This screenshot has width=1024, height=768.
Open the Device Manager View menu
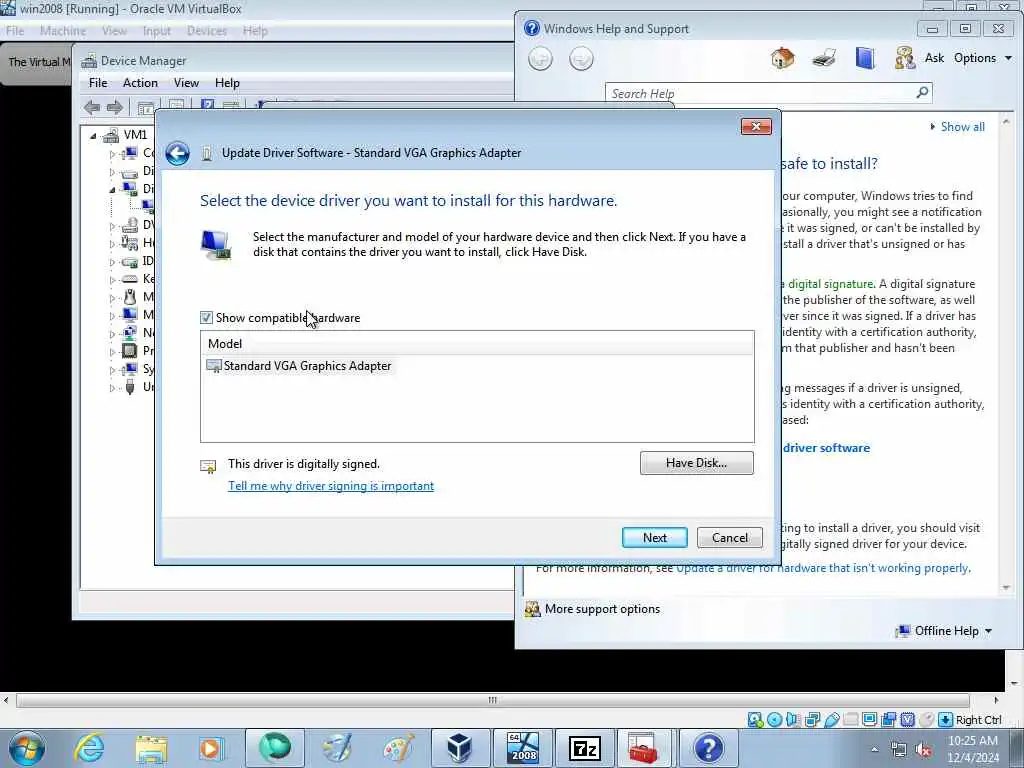186,83
